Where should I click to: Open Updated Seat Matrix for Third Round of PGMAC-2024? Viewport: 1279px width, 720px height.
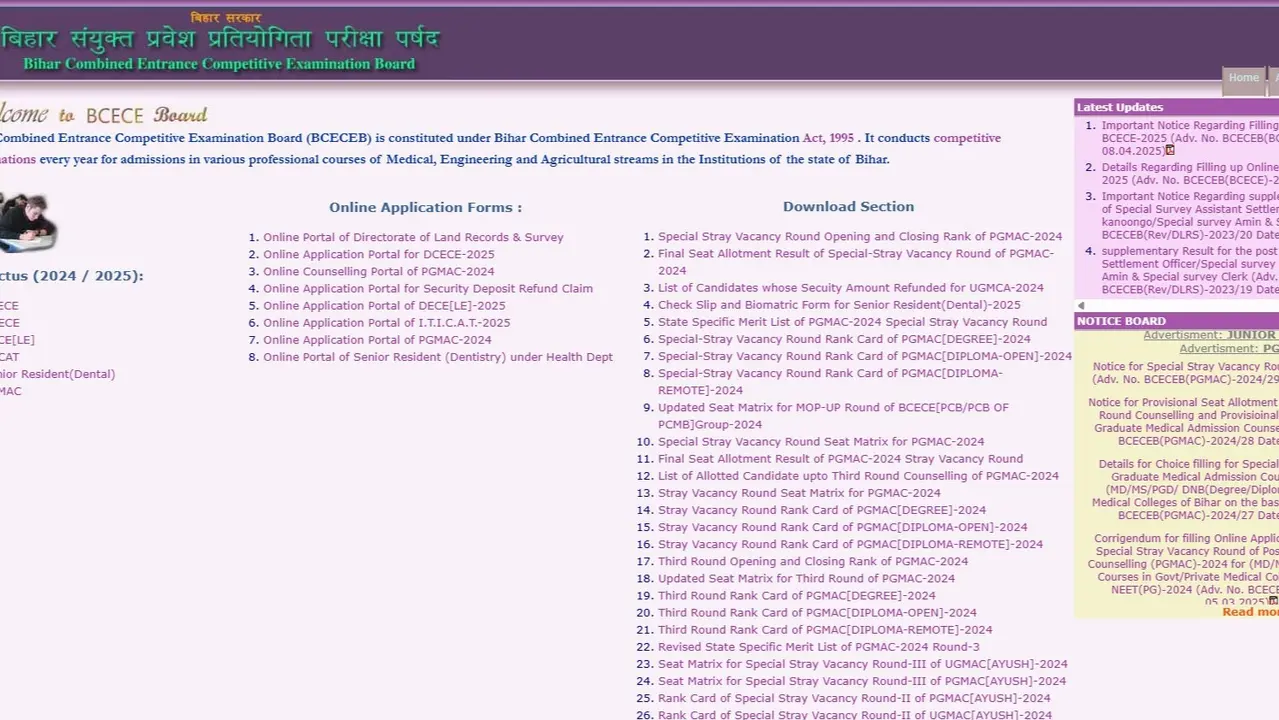[806, 578]
